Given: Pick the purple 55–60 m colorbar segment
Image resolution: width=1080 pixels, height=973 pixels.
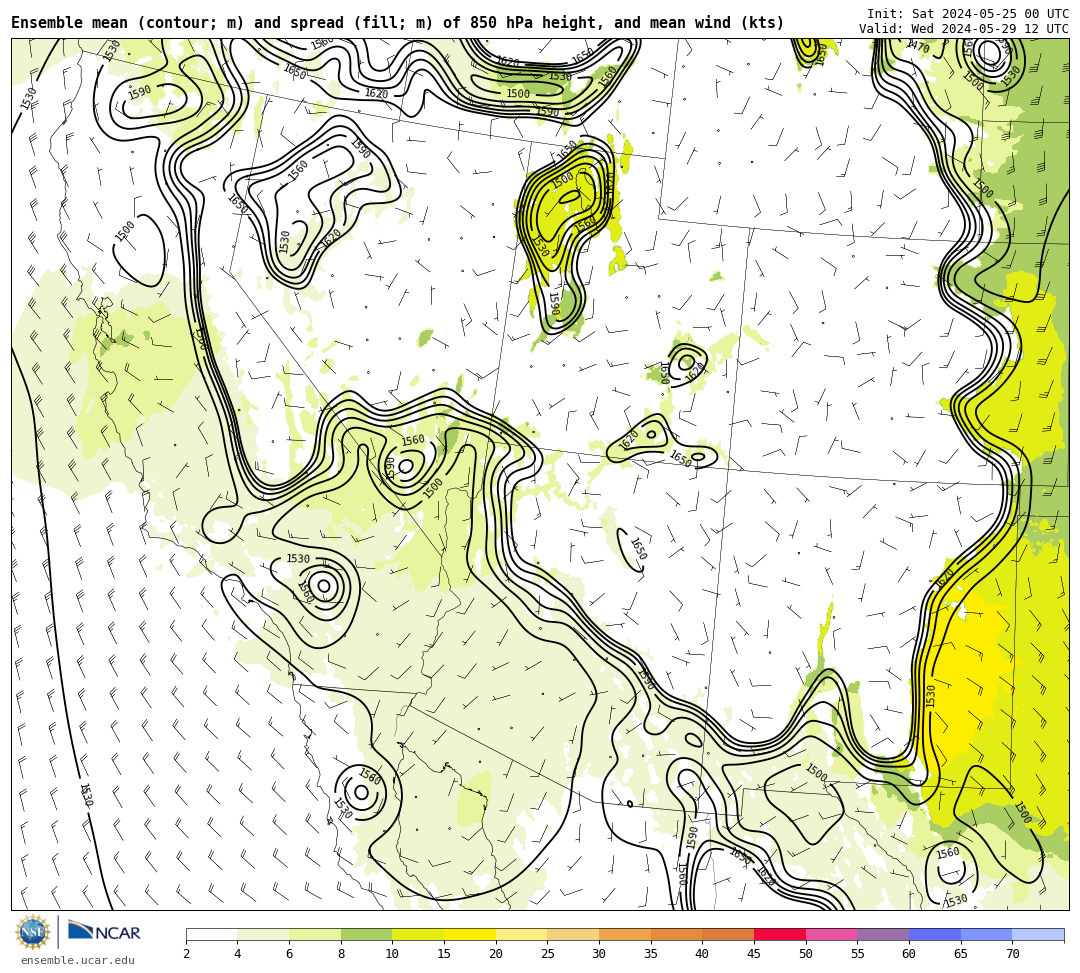Looking at the screenshot, I should pyautogui.click(x=883, y=934).
